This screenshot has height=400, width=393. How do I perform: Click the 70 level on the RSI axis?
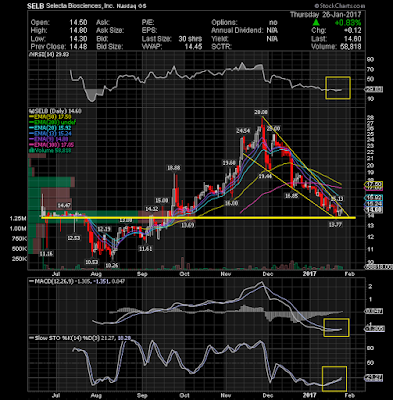tap(370, 69)
